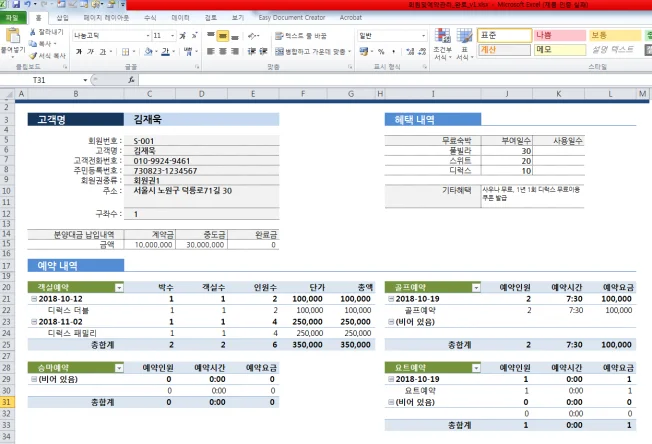Viewport: 652px width, 444px height.
Task: Open Format as Table (표 서식)
Action: 464,44
